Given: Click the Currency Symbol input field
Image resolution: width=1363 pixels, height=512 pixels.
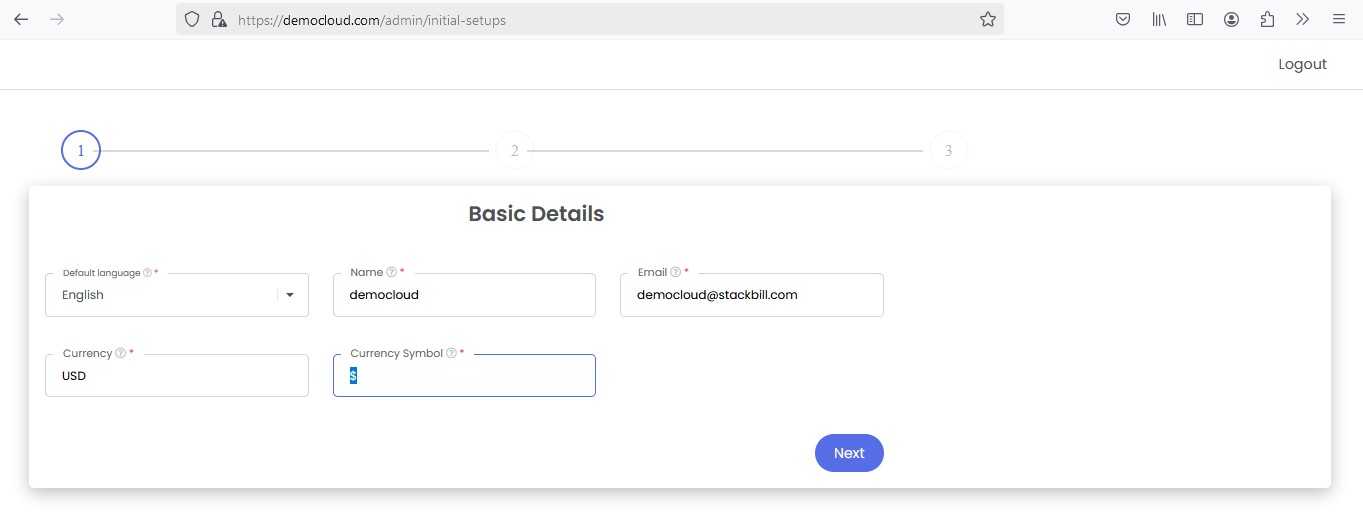Looking at the screenshot, I should click(464, 376).
